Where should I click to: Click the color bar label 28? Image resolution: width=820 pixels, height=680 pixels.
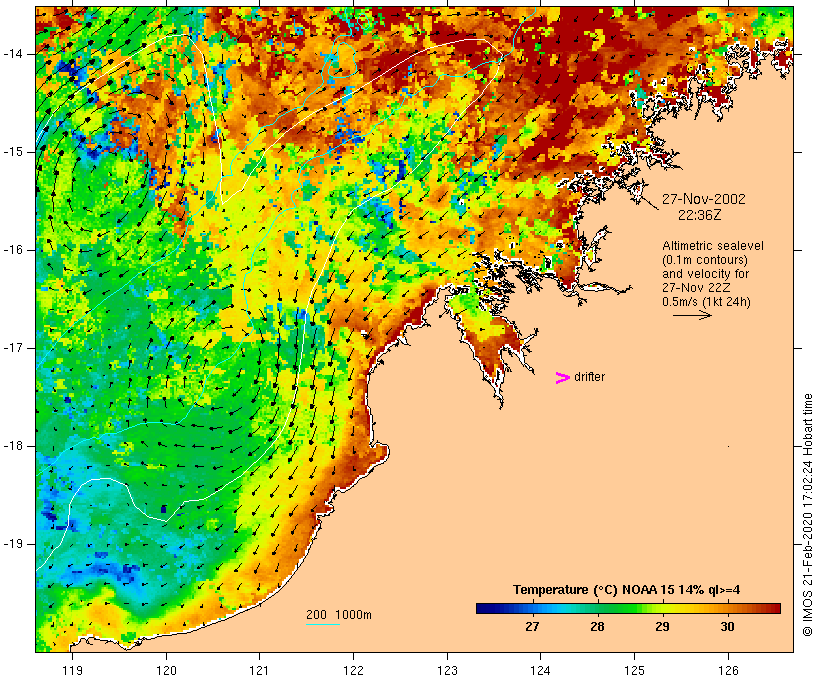(597, 627)
